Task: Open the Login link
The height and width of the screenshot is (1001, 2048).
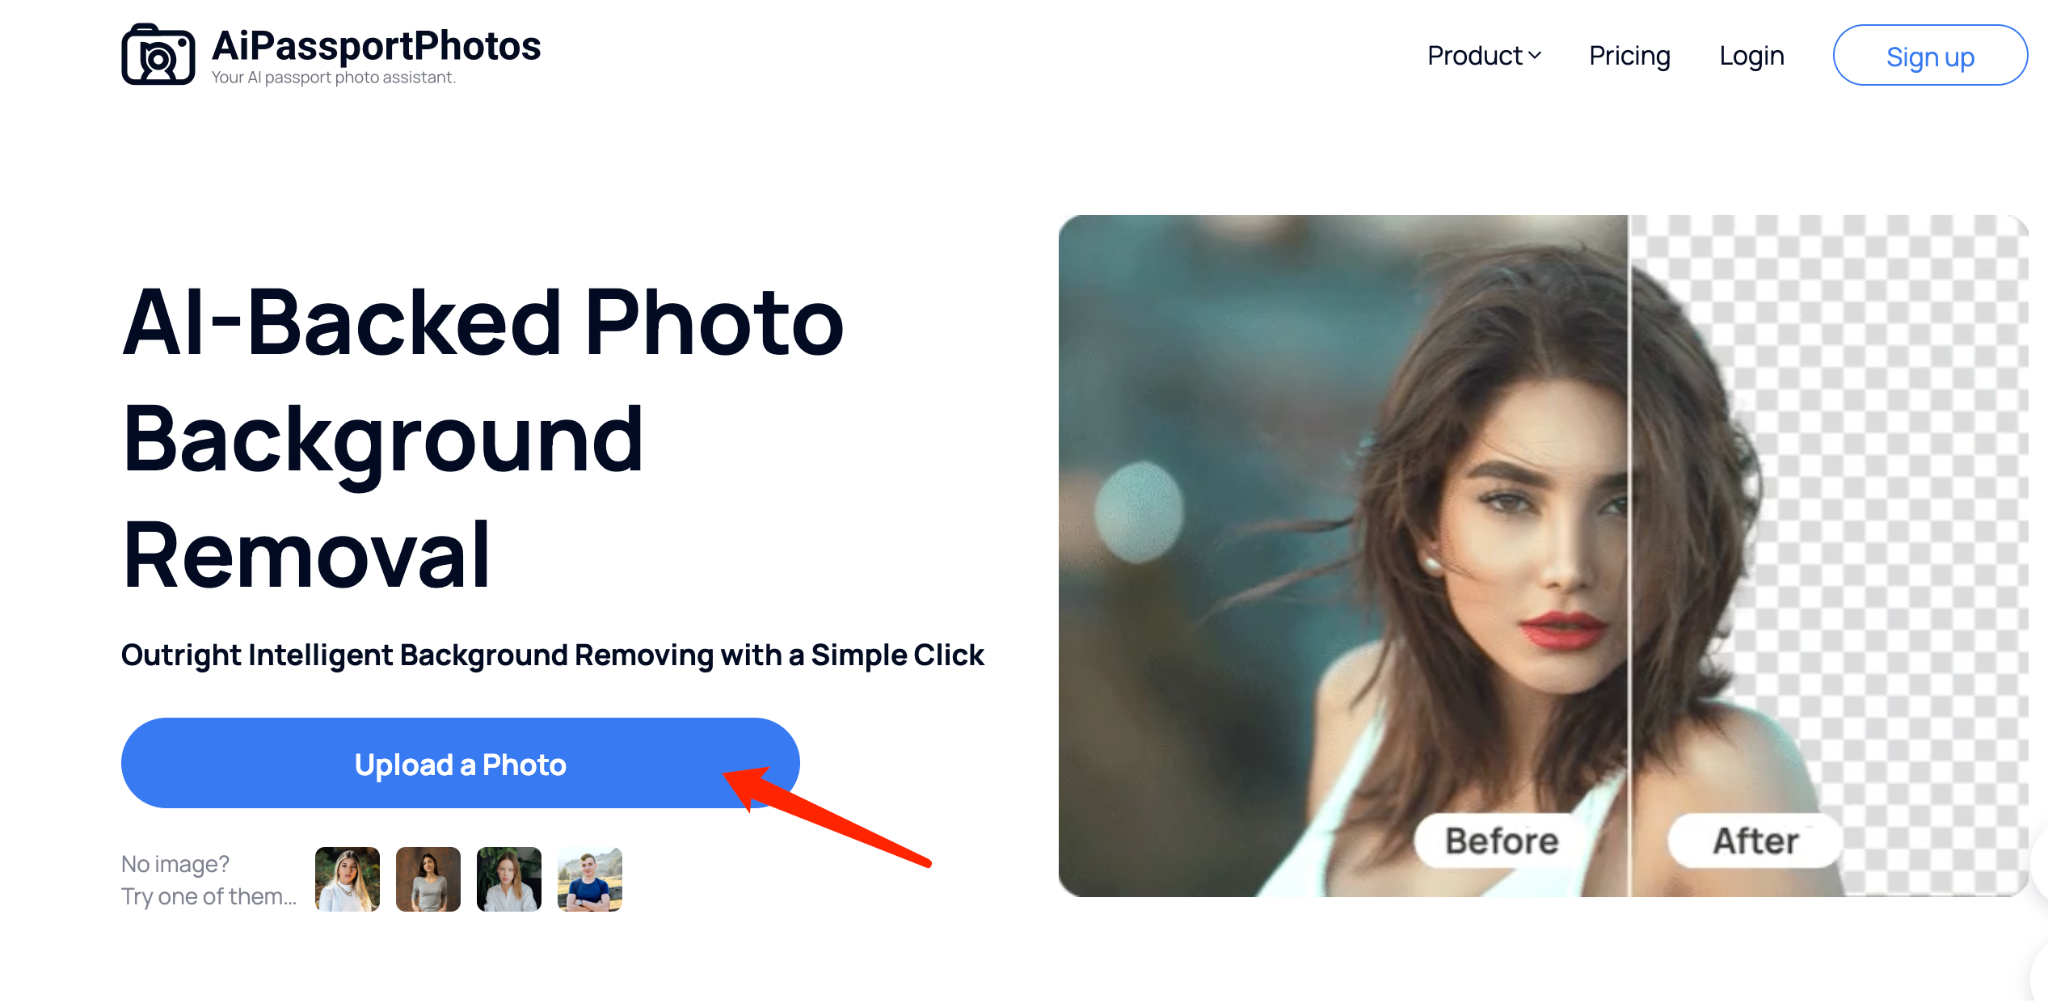Action: 1751,56
